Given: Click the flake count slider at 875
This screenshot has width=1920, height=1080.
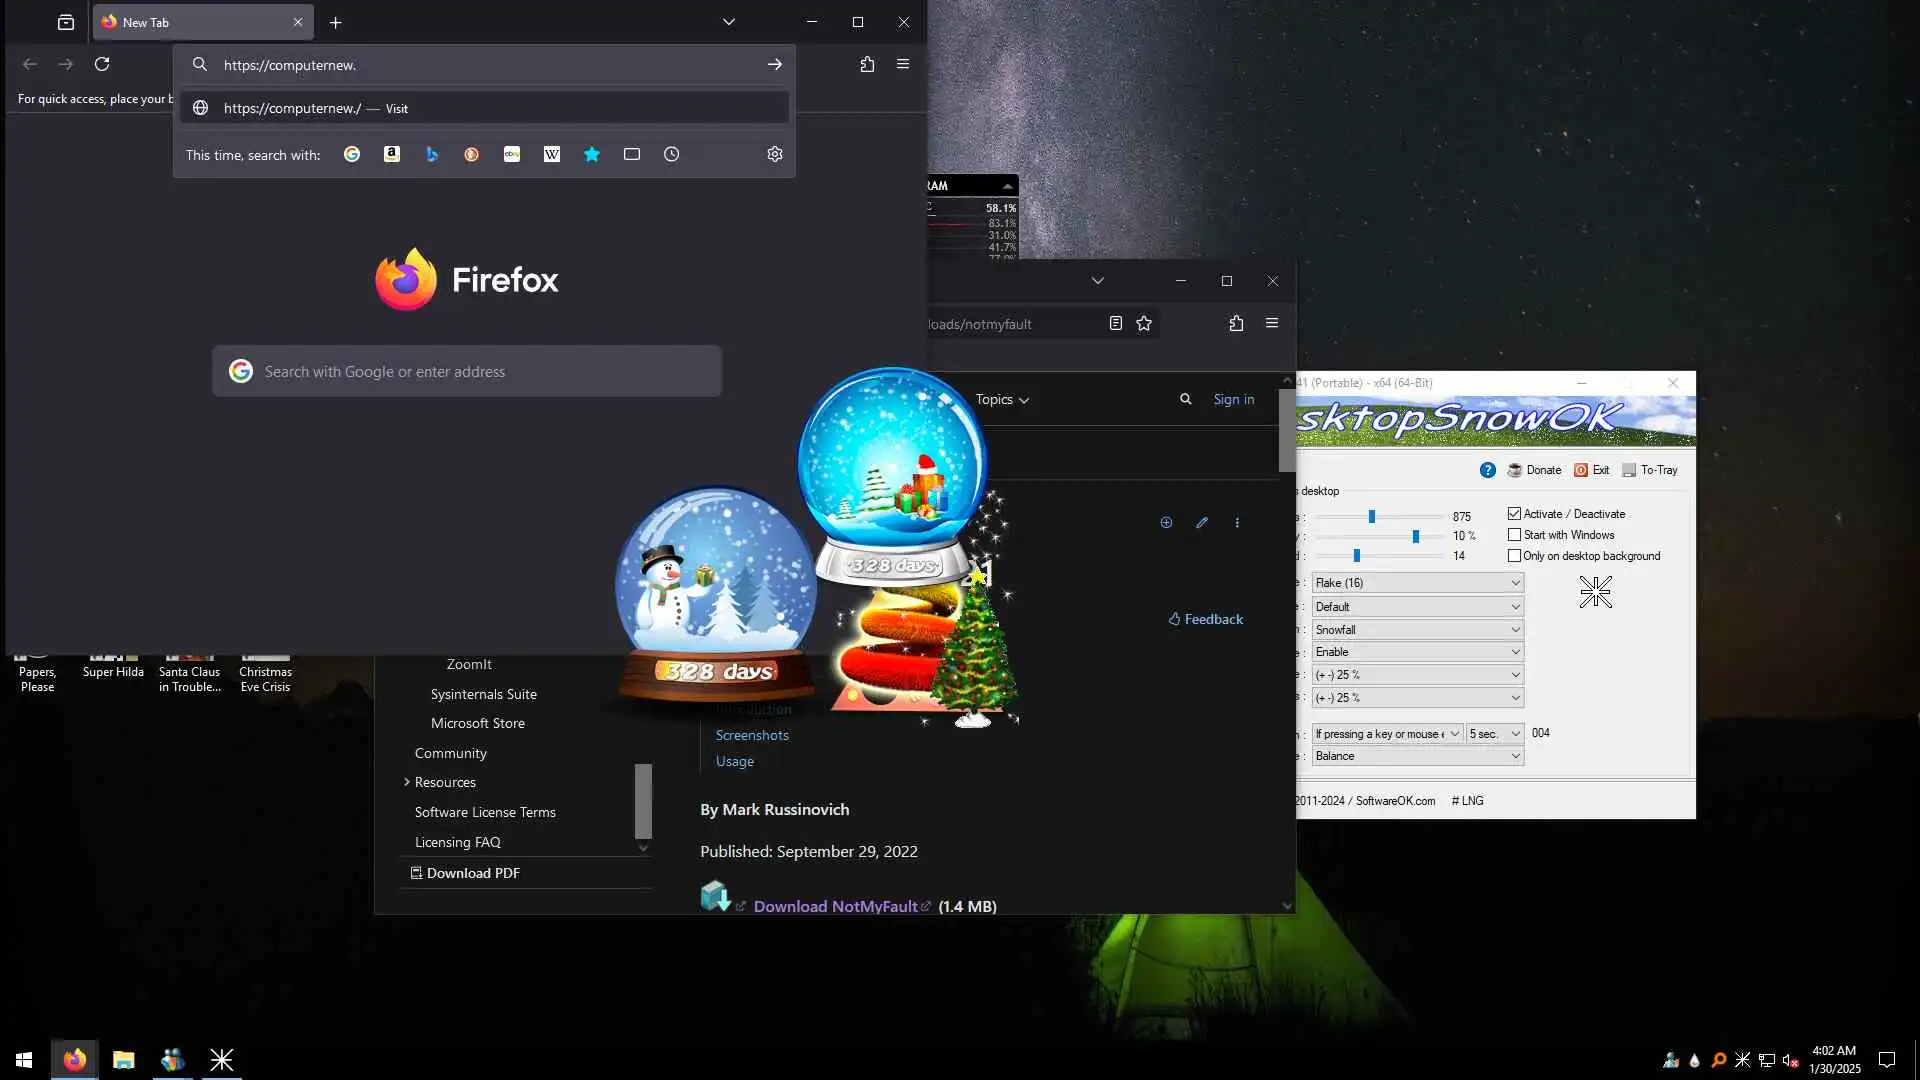Looking at the screenshot, I should point(1372,517).
